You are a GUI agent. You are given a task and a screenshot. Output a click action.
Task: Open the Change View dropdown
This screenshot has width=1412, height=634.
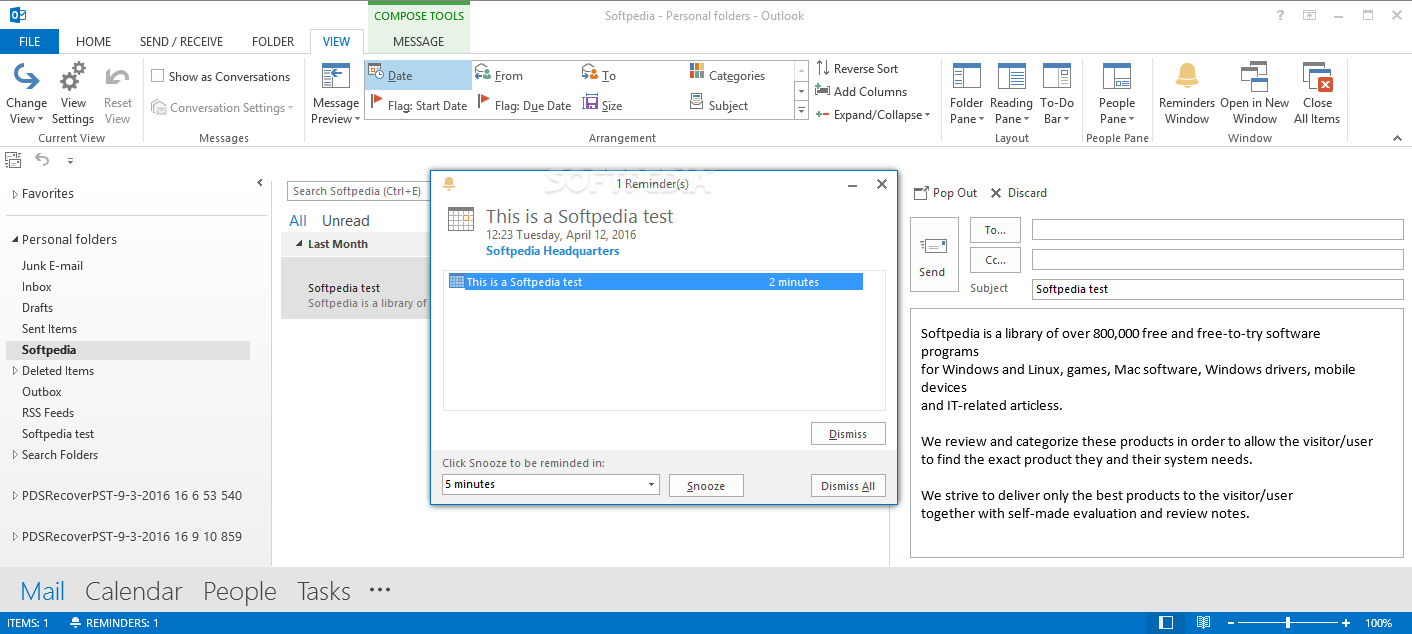(27, 95)
